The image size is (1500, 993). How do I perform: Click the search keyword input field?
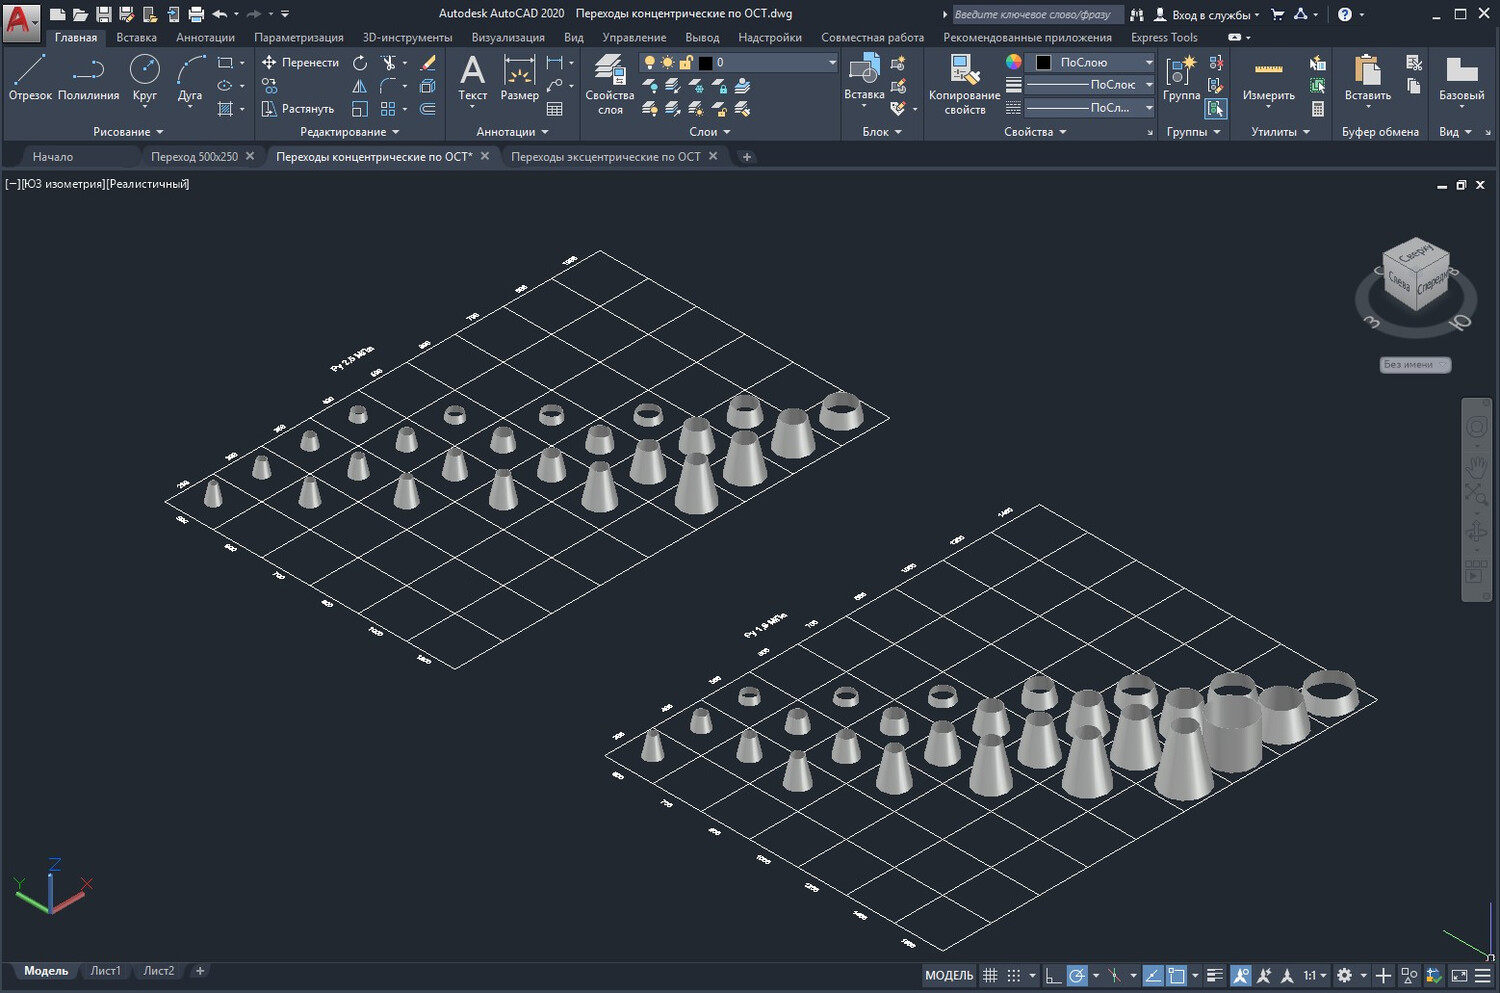tap(1038, 14)
